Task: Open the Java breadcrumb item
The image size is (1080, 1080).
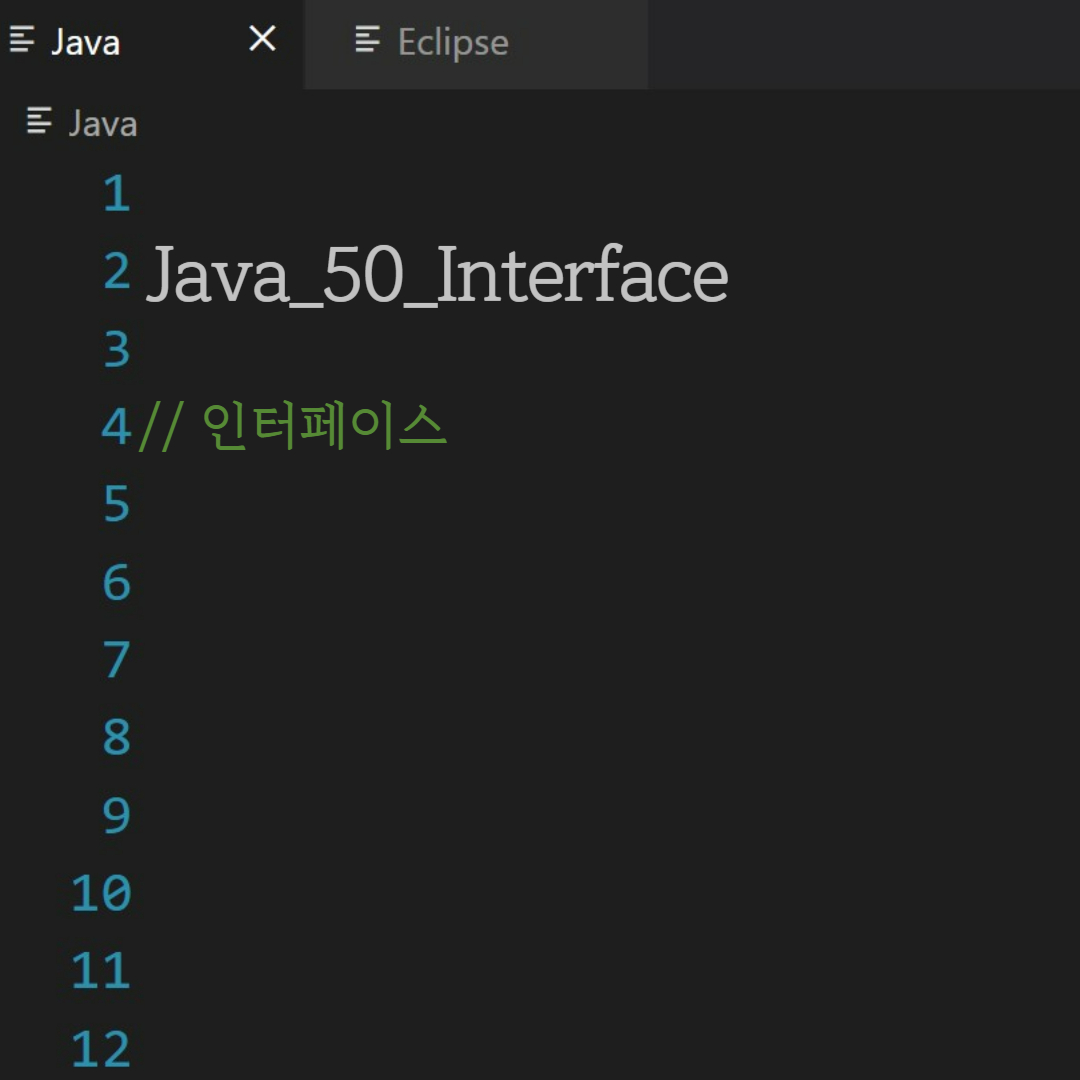Action: (x=103, y=124)
